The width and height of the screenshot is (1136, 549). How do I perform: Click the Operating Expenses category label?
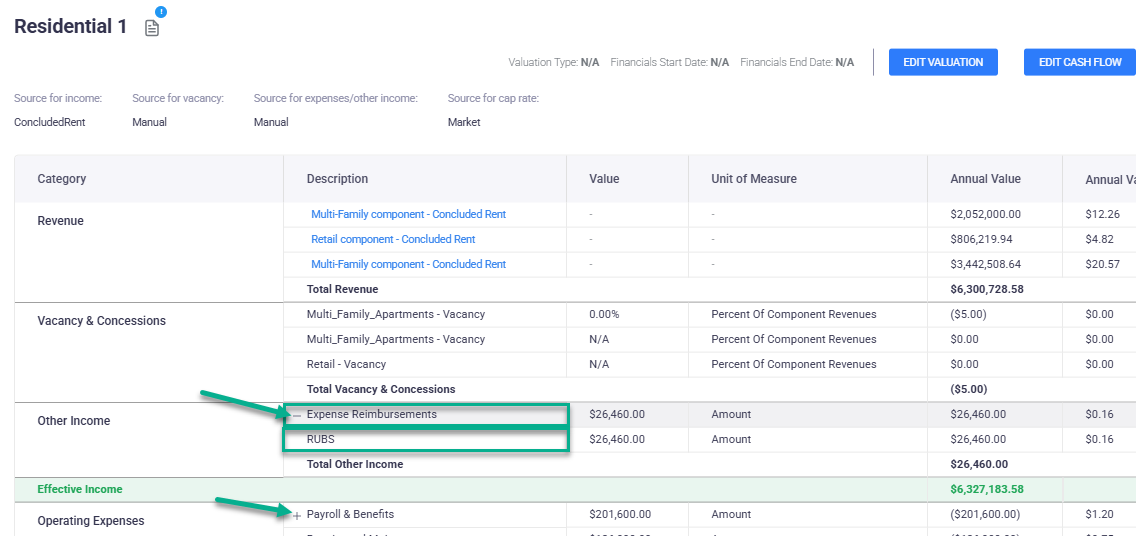91,521
